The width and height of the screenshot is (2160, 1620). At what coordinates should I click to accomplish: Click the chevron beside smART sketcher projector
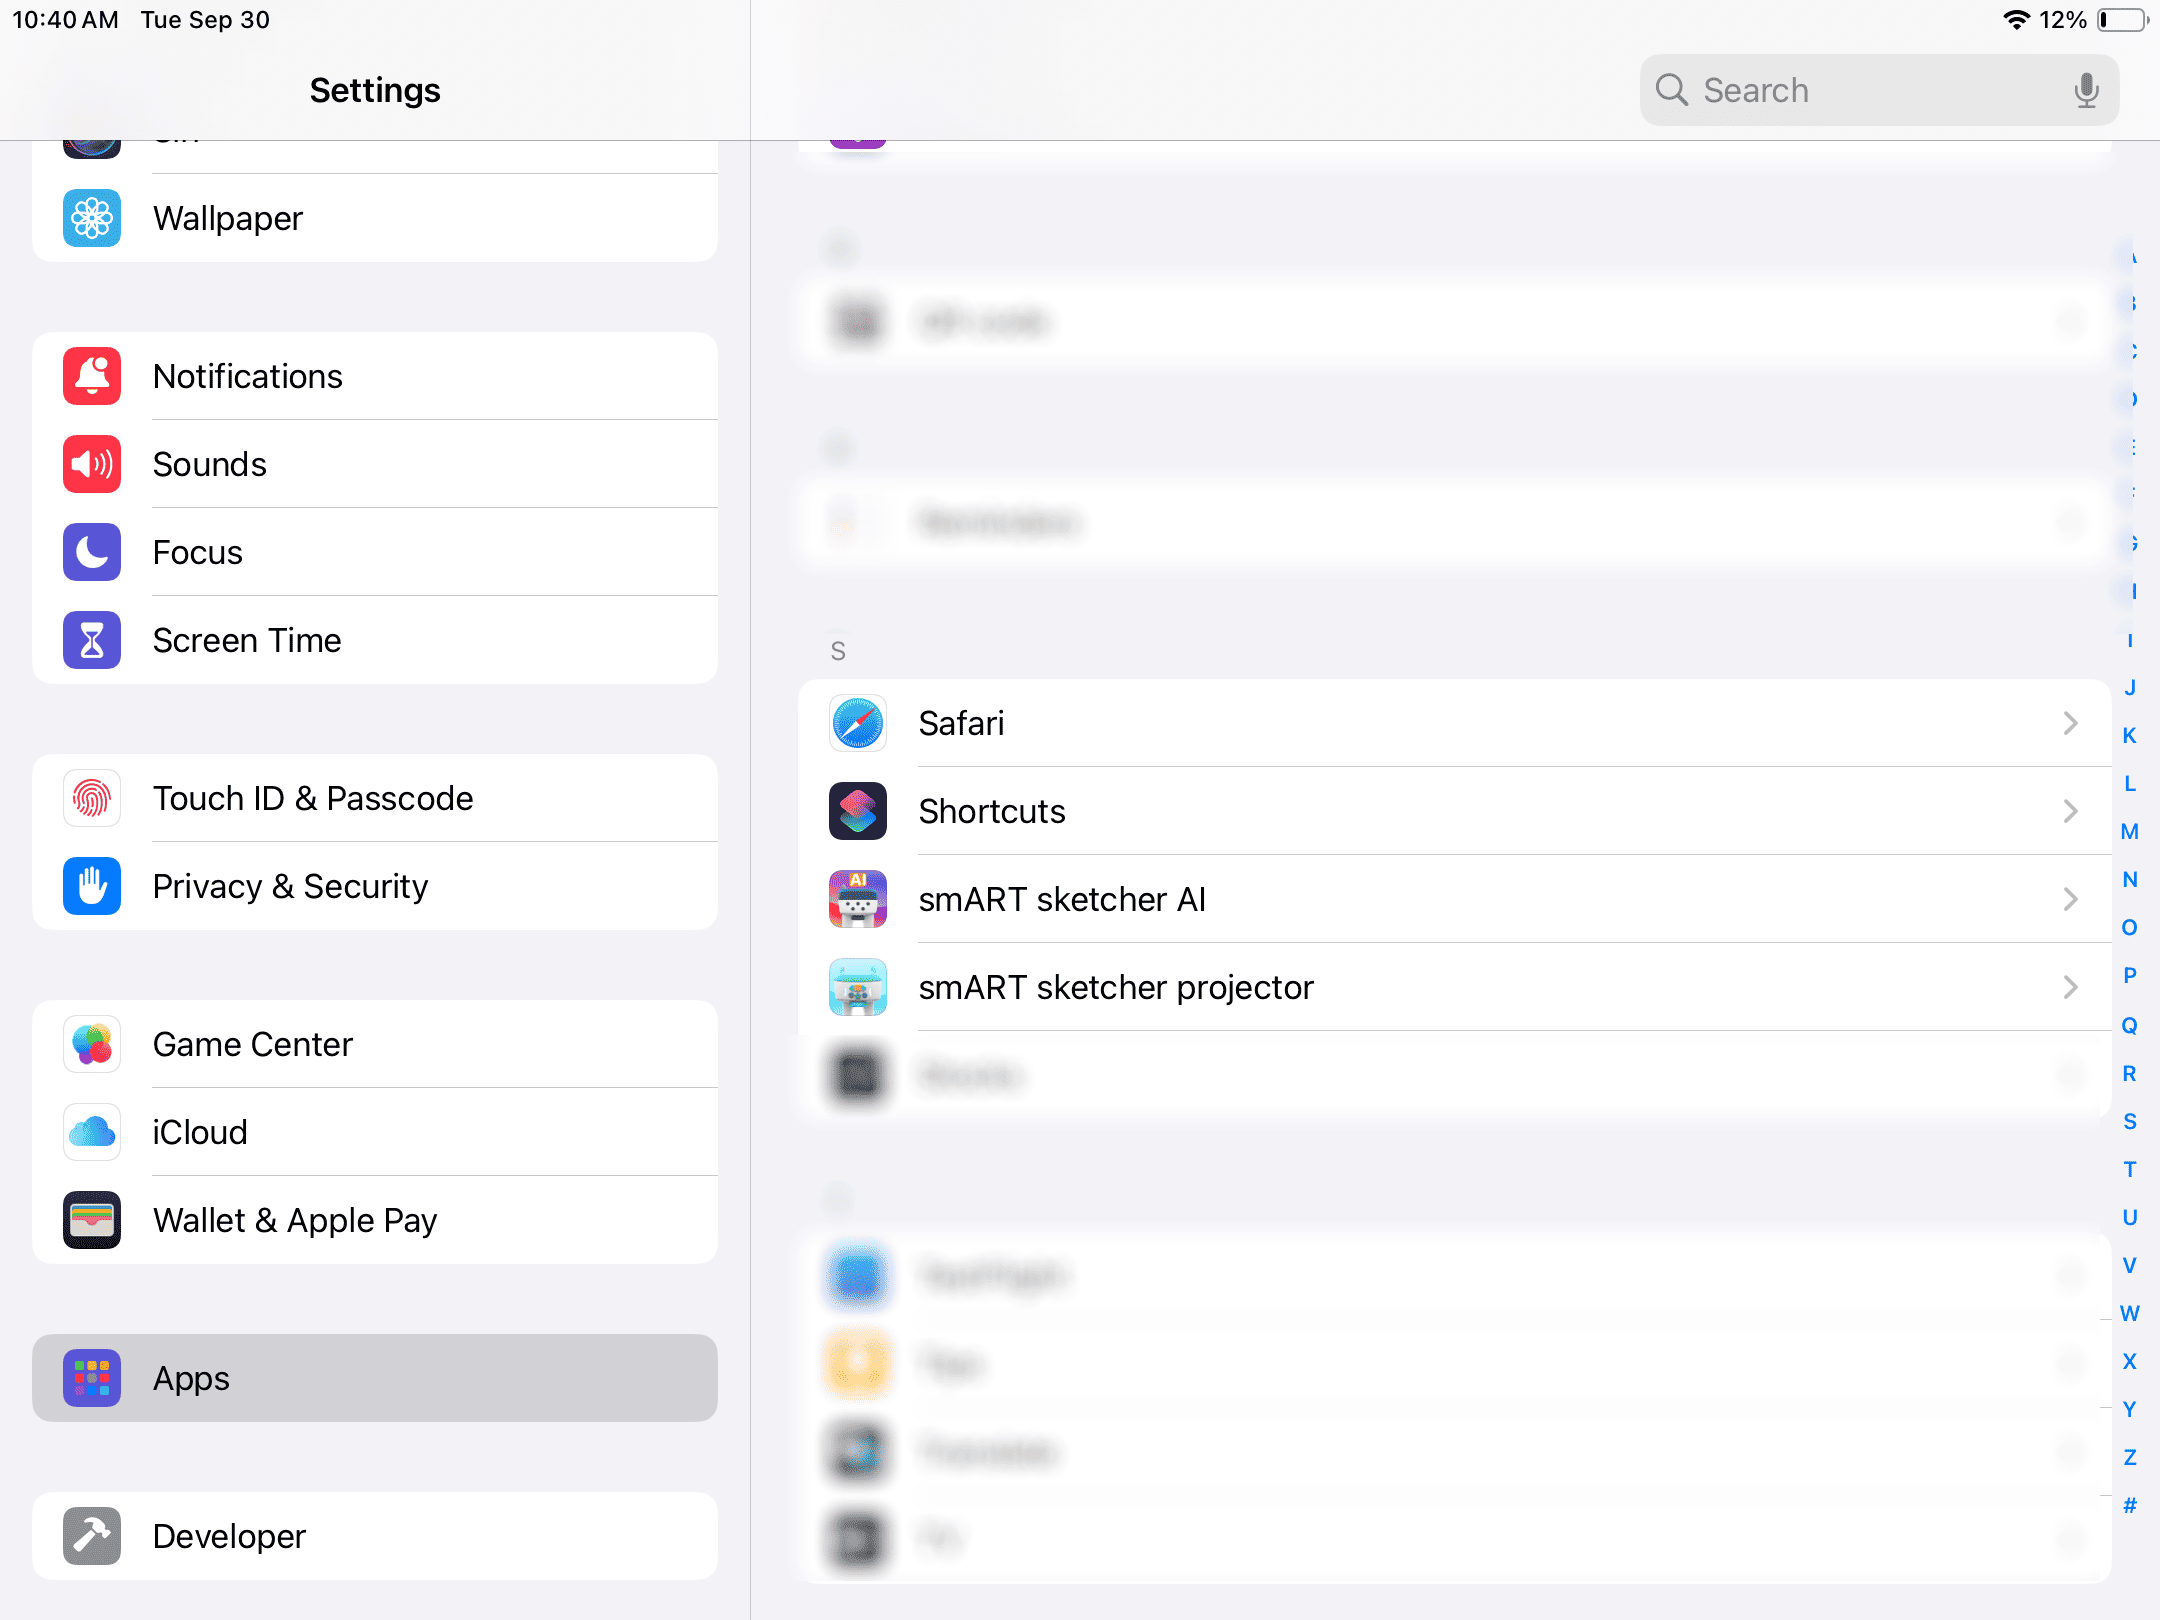click(x=2070, y=987)
